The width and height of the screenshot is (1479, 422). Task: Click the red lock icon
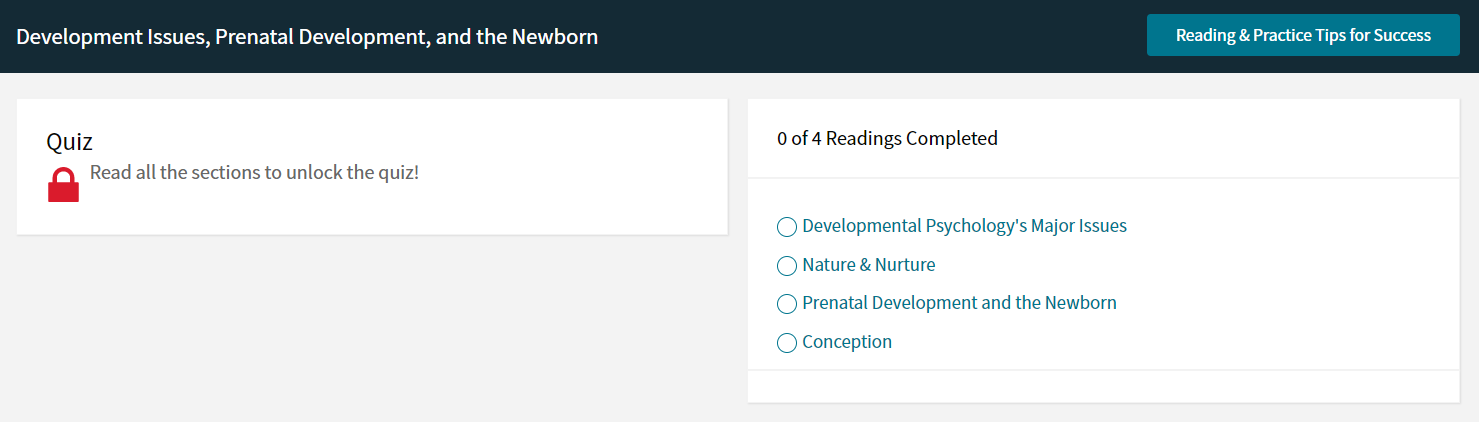pyautogui.click(x=63, y=185)
